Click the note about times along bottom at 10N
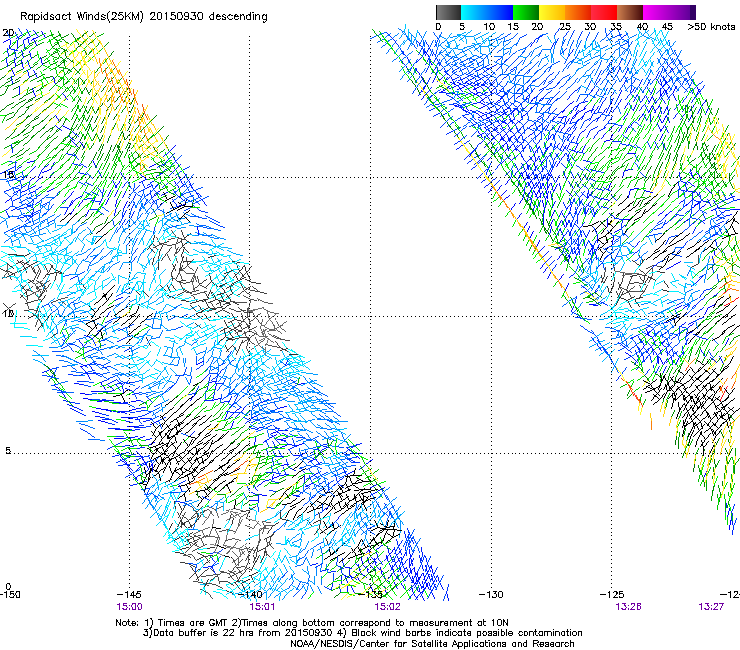The height and width of the screenshot is (650, 740). tap(368, 623)
